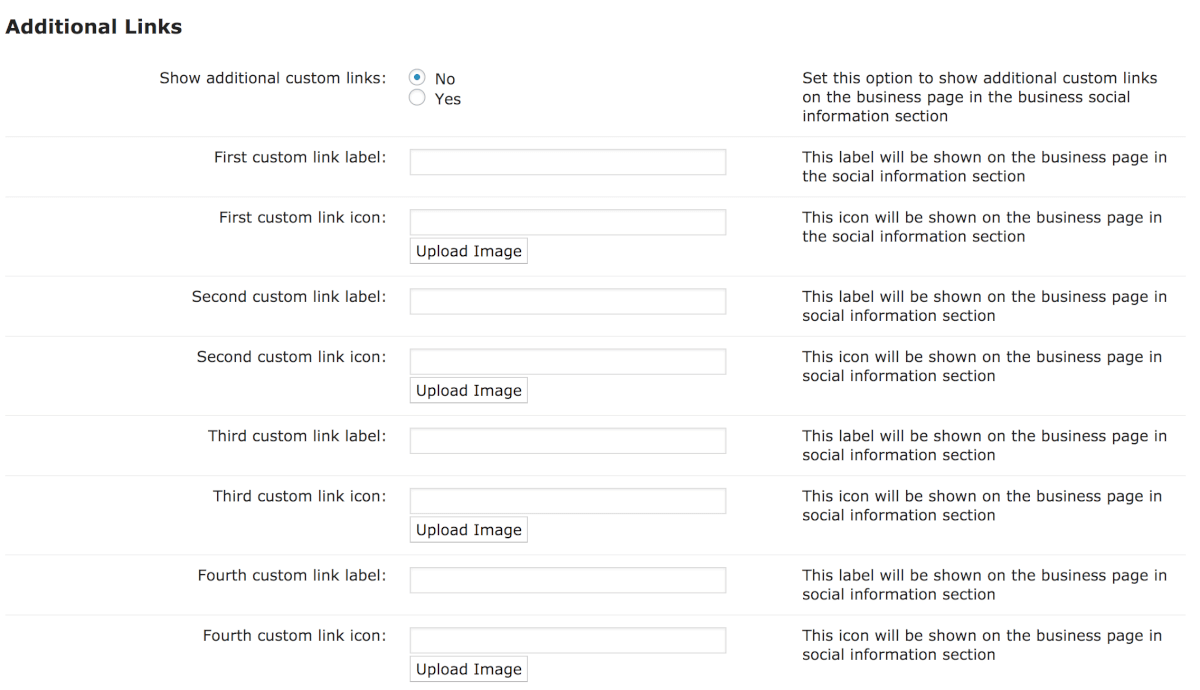Click the 'Second custom link label:' caption text

[289, 297]
